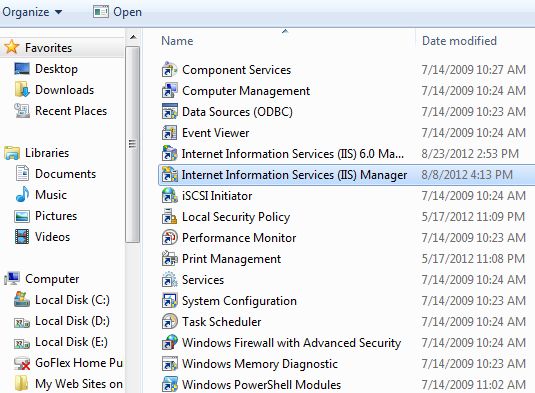Click System Configuration shortcut icon

[x=170, y=301]
